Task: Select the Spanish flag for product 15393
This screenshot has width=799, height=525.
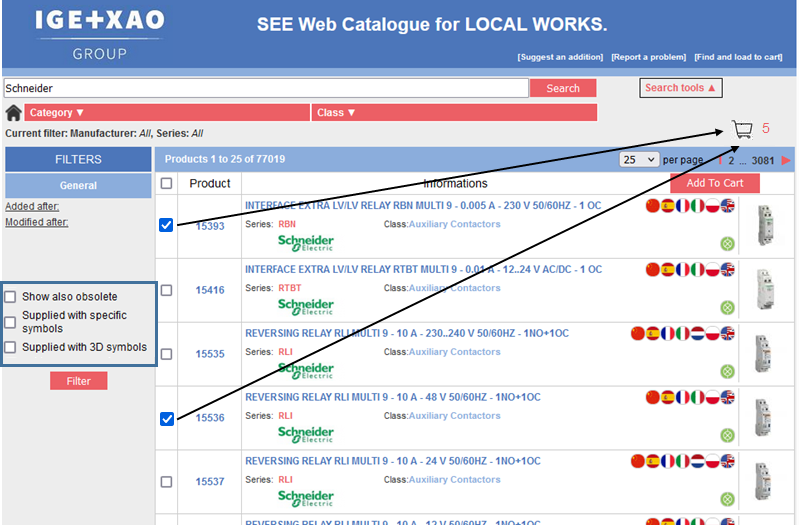Action: (668, 206)
